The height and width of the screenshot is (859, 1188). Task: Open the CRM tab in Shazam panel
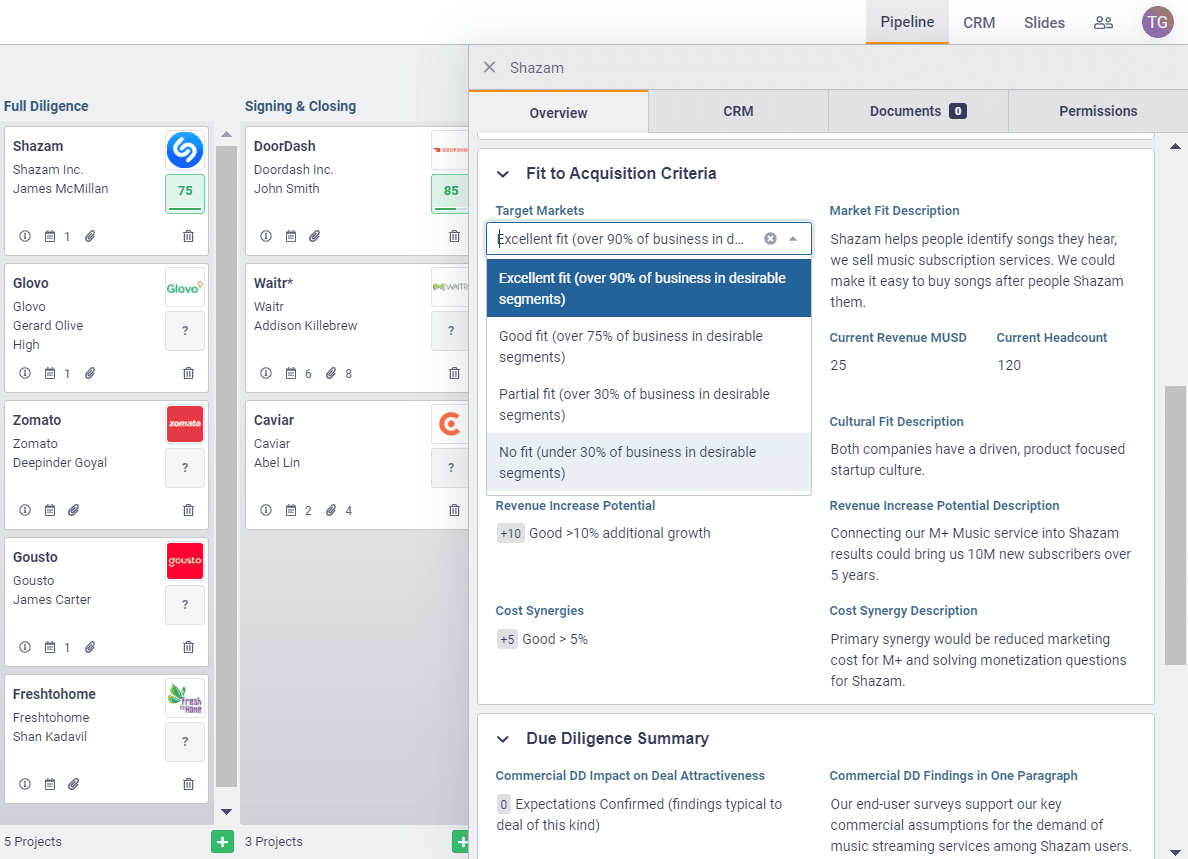tap(738, 111)
